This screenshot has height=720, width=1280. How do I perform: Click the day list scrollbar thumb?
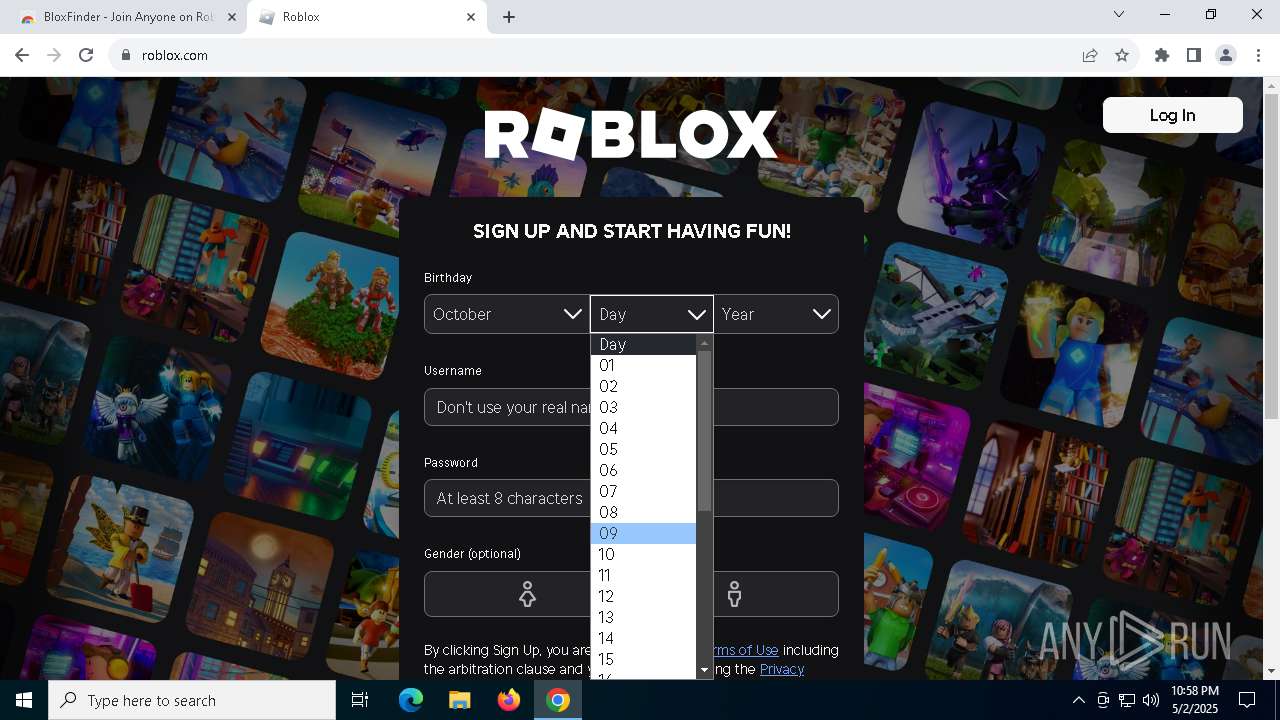click(704, 431)
